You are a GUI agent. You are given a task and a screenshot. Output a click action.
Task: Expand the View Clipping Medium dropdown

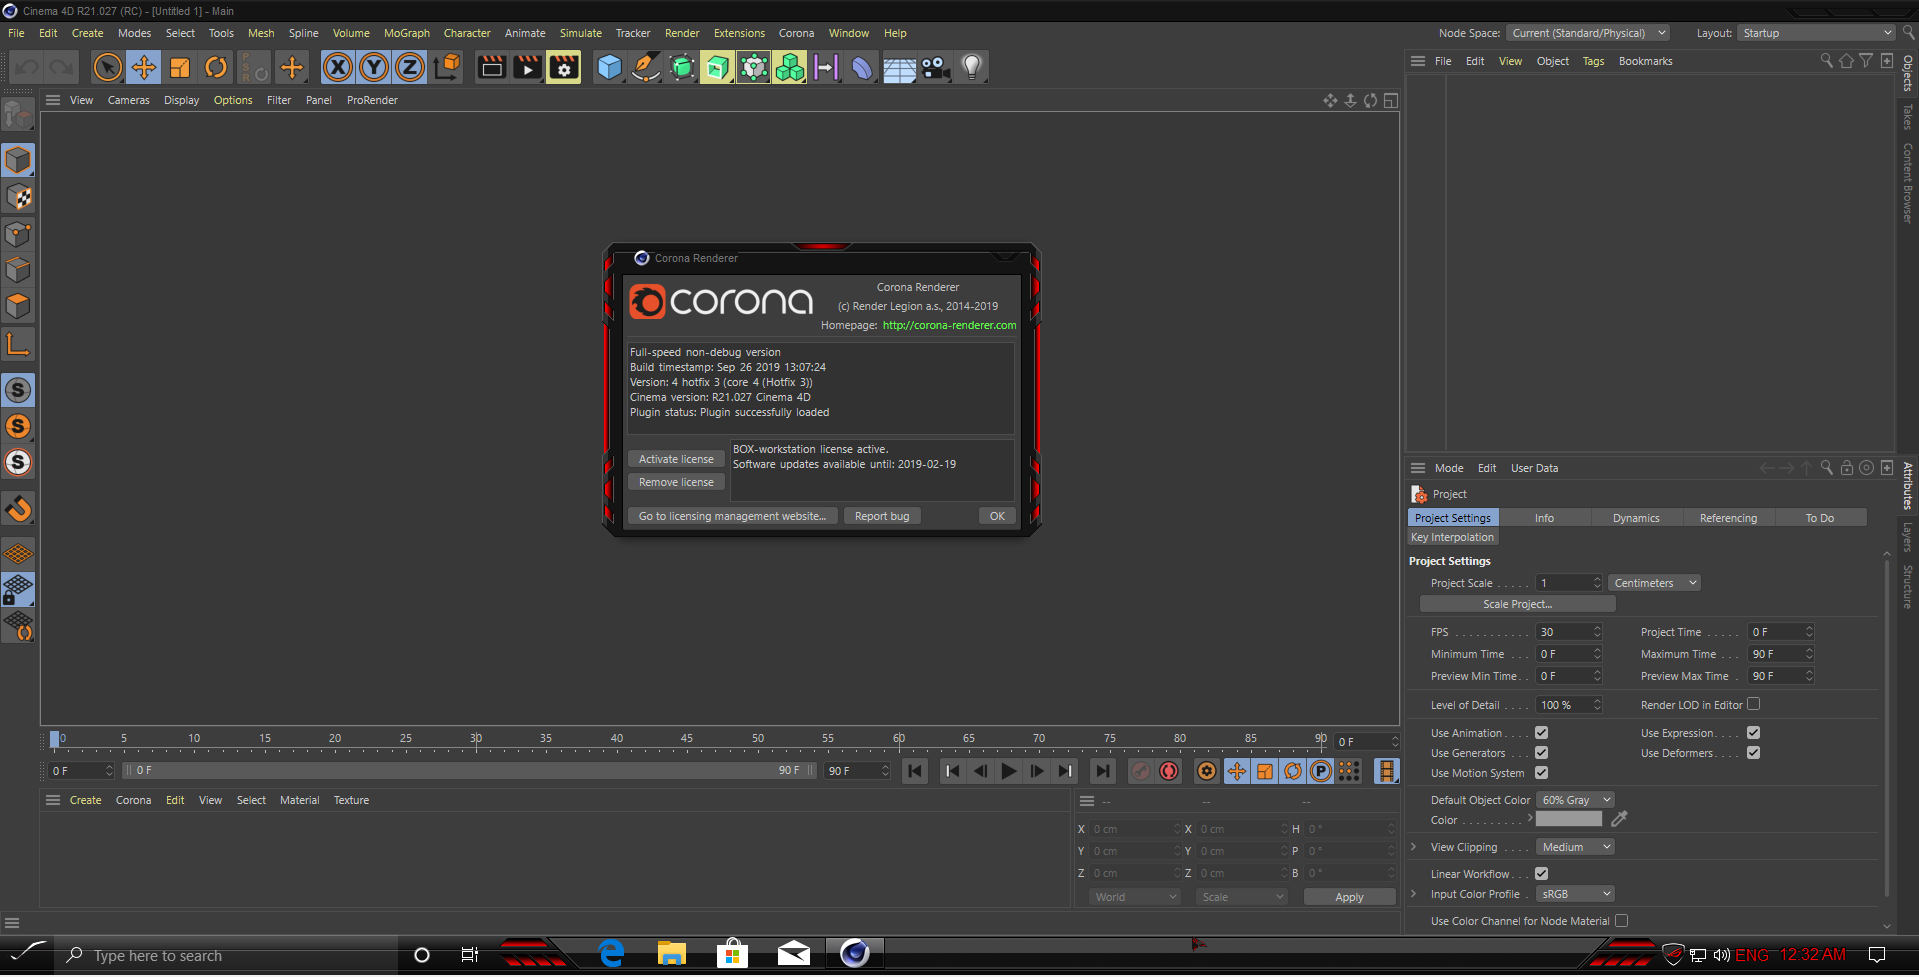click(1575, 847)
